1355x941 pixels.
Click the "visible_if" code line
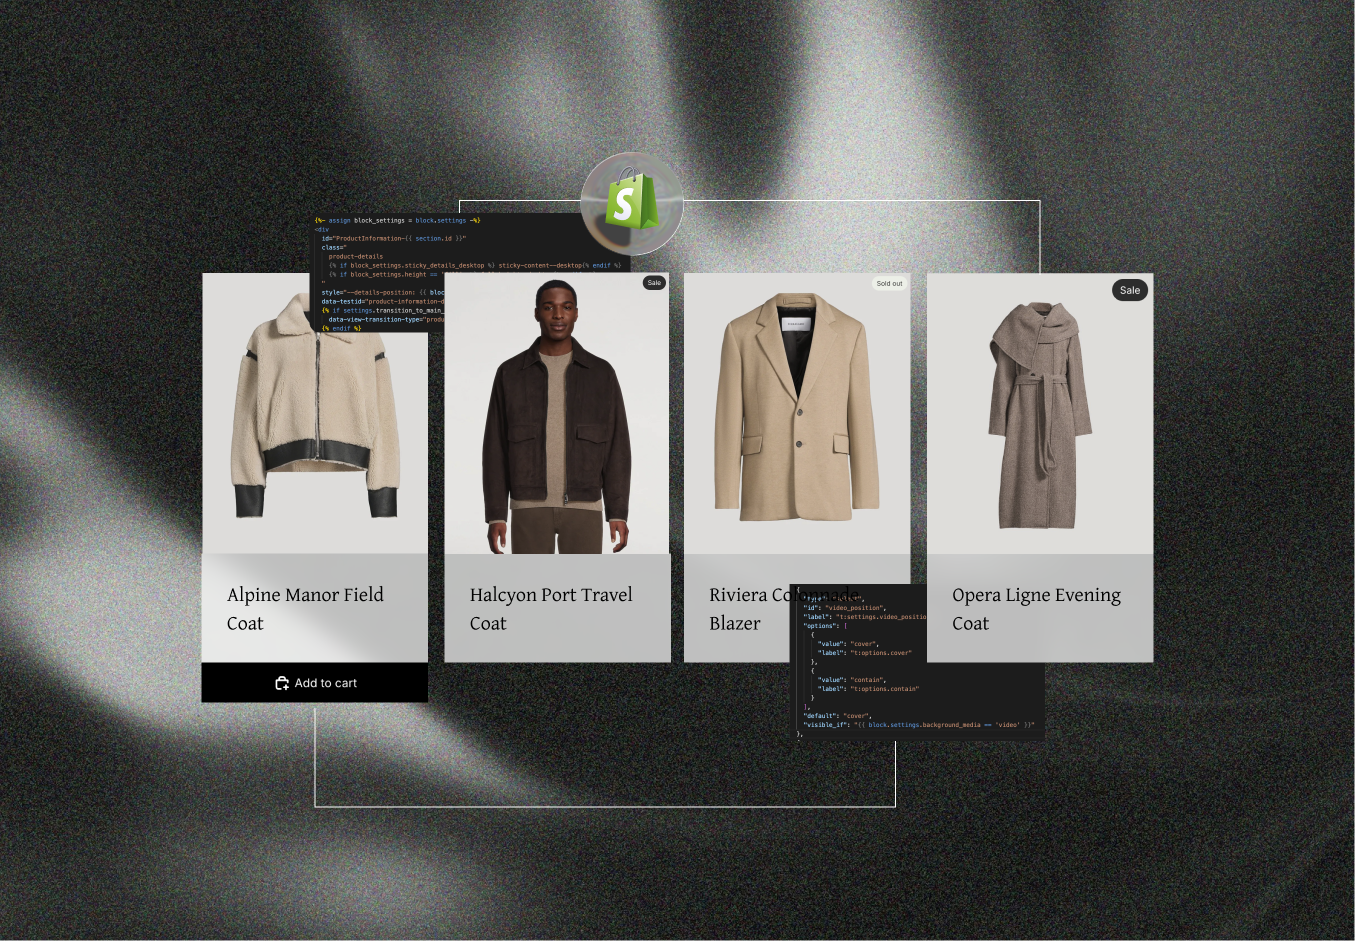tap(918, 725)
